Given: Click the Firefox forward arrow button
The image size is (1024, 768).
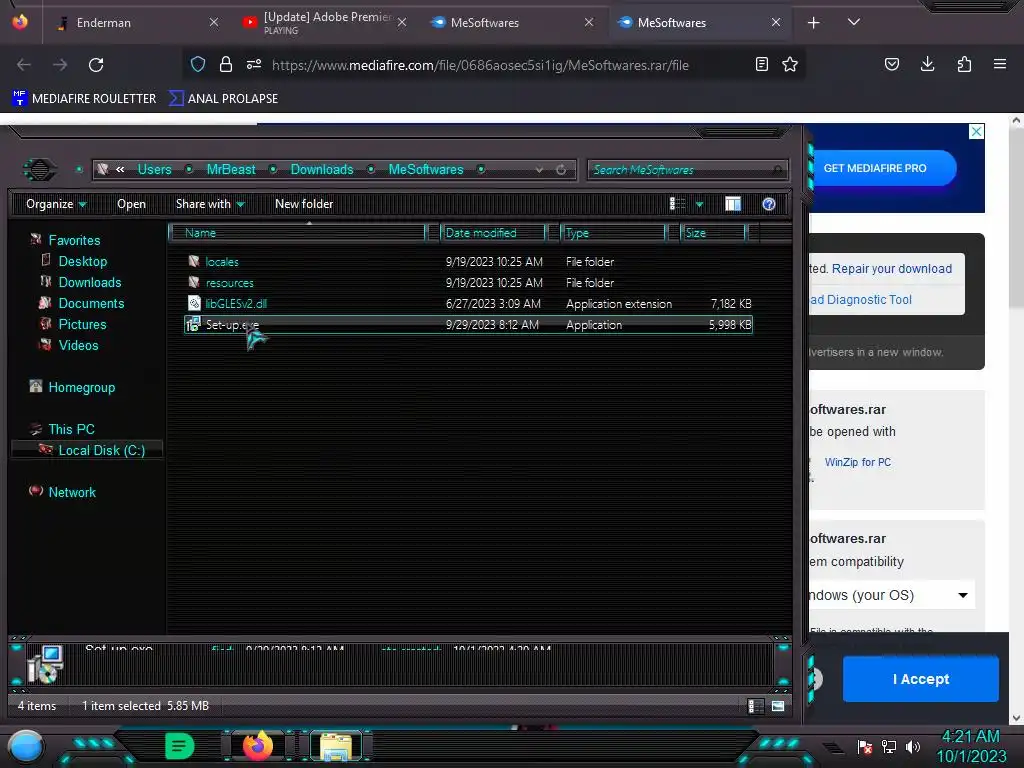Looking at the screenshot, I should click(60, 65).
